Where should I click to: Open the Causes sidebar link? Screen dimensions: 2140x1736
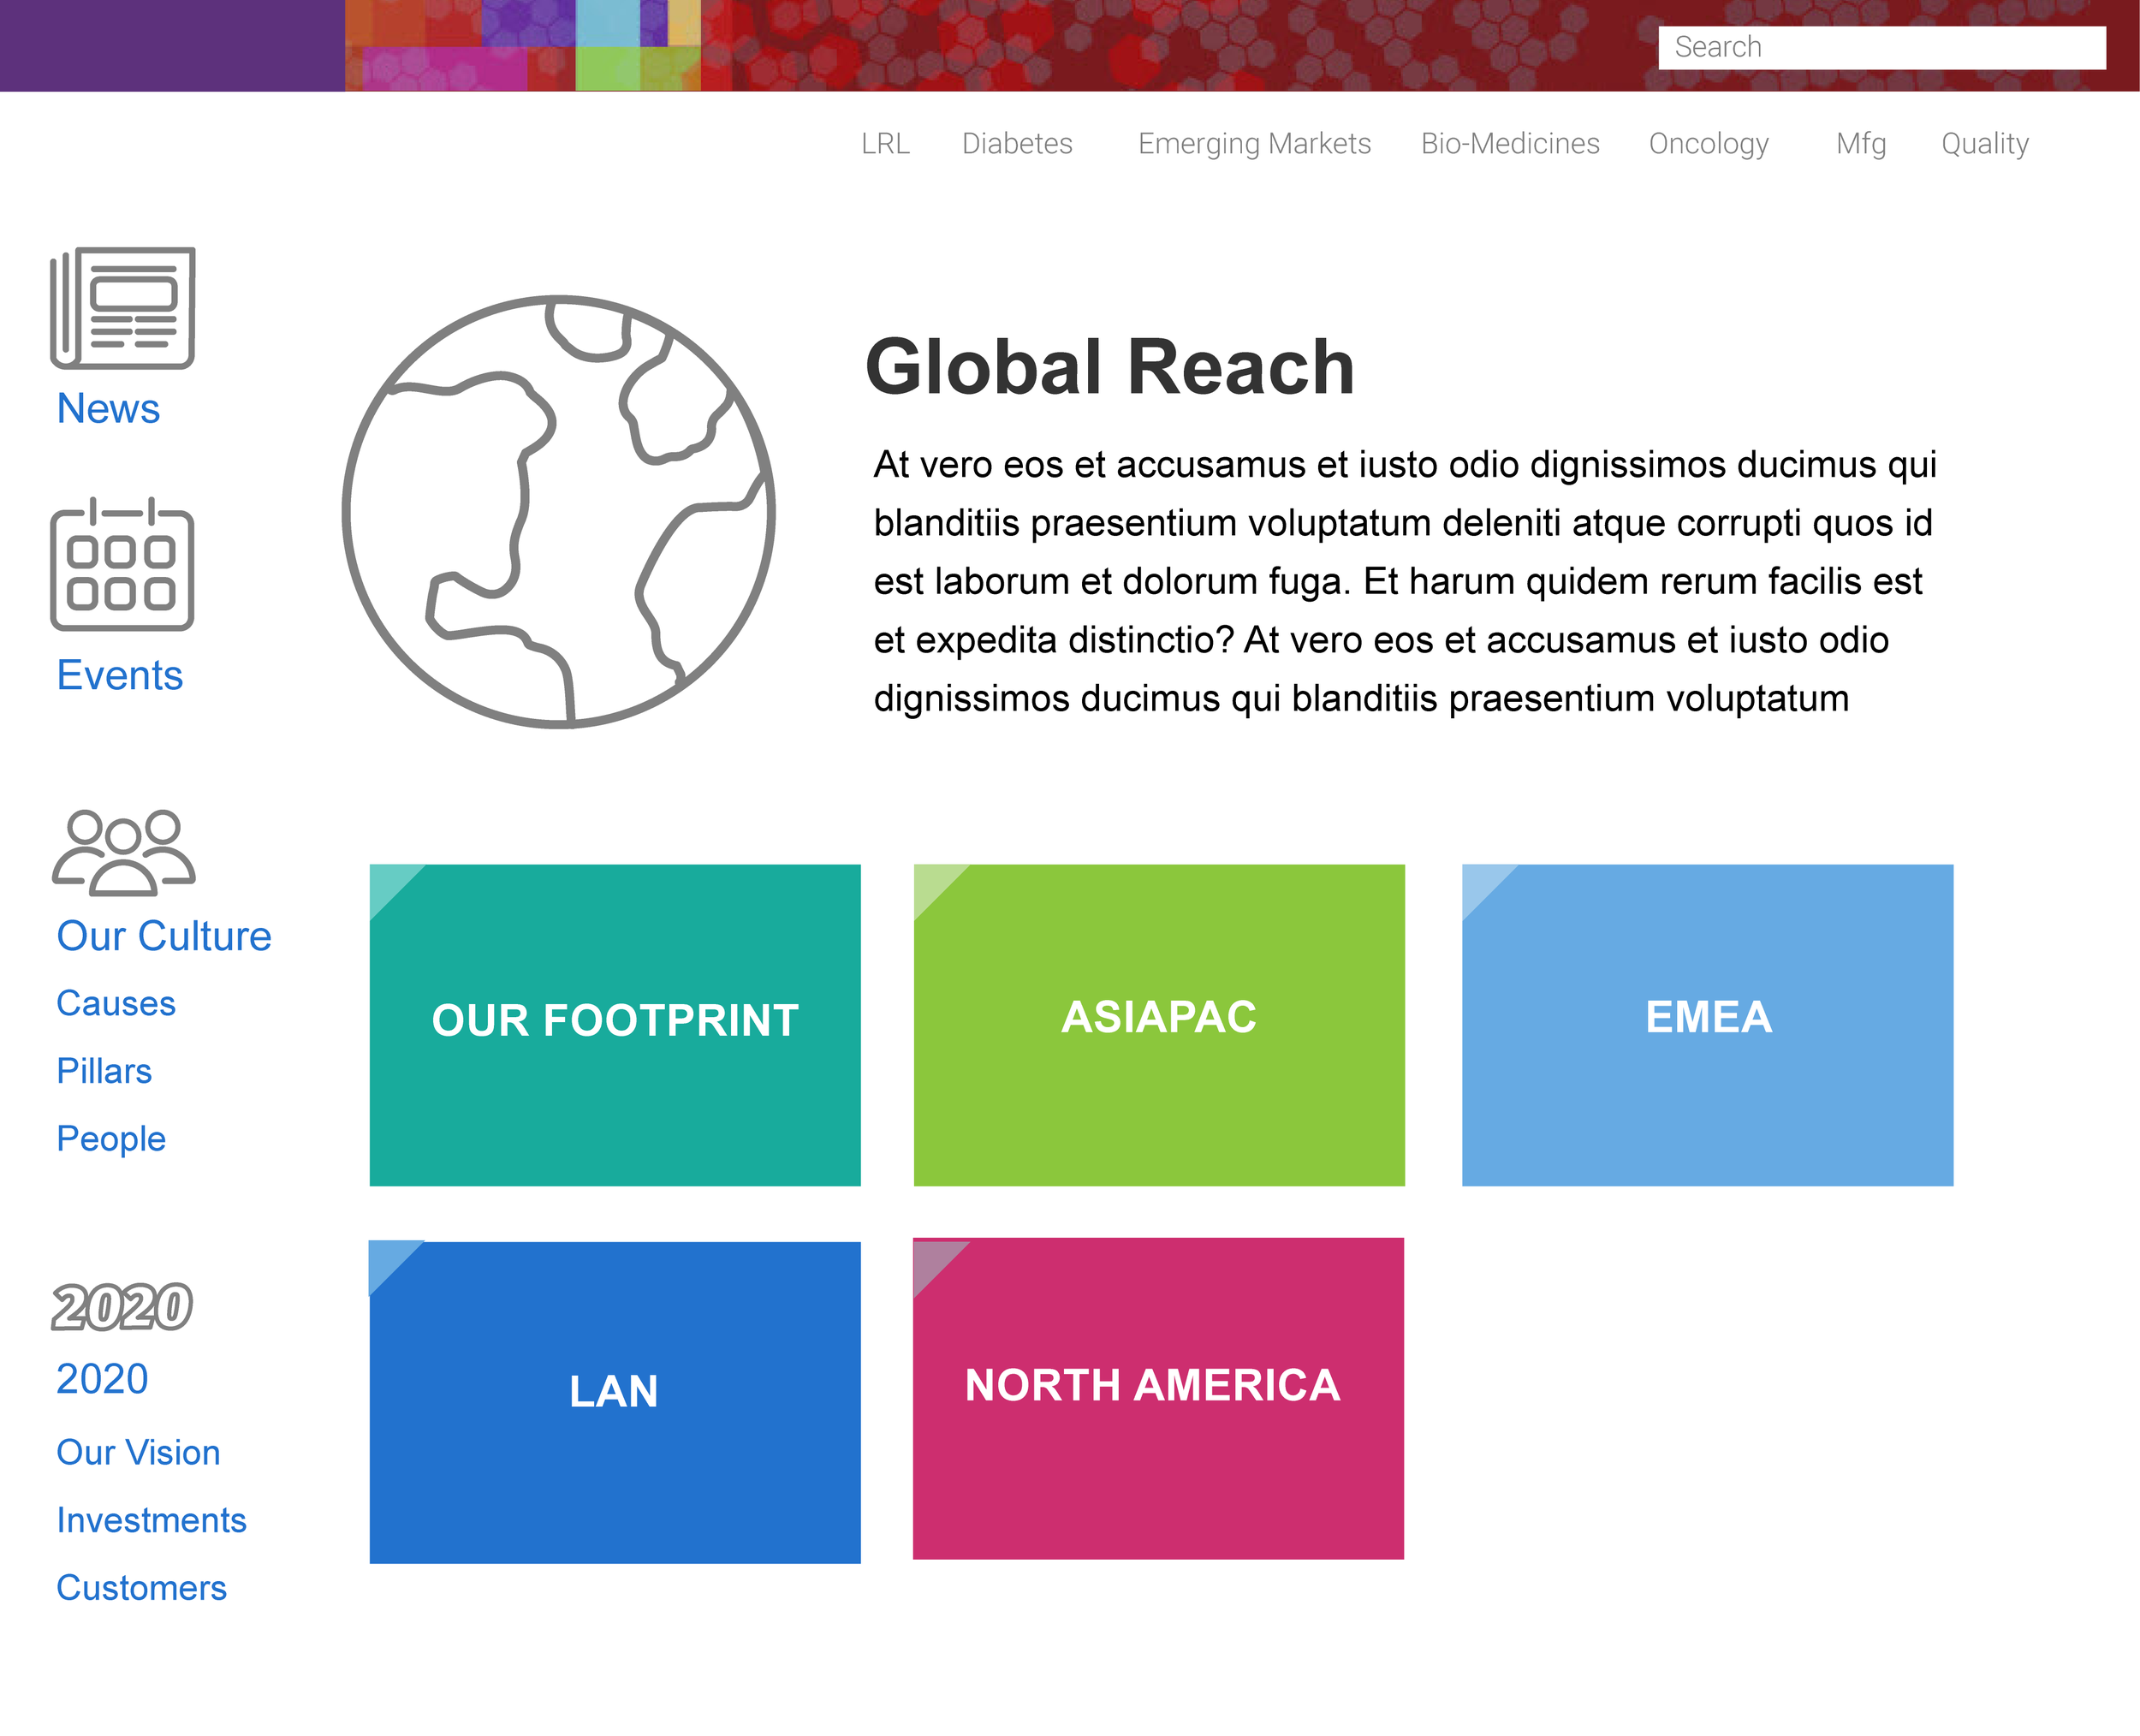[x=116, y=1003]
